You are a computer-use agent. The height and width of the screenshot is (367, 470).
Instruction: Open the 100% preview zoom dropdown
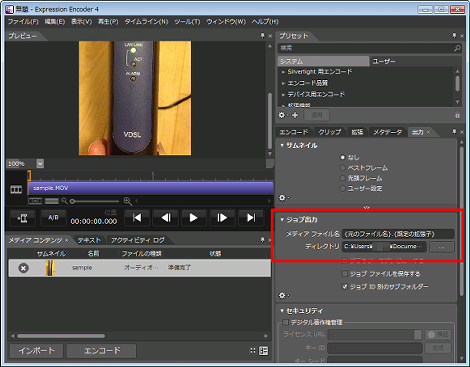(x=40, y=164)
